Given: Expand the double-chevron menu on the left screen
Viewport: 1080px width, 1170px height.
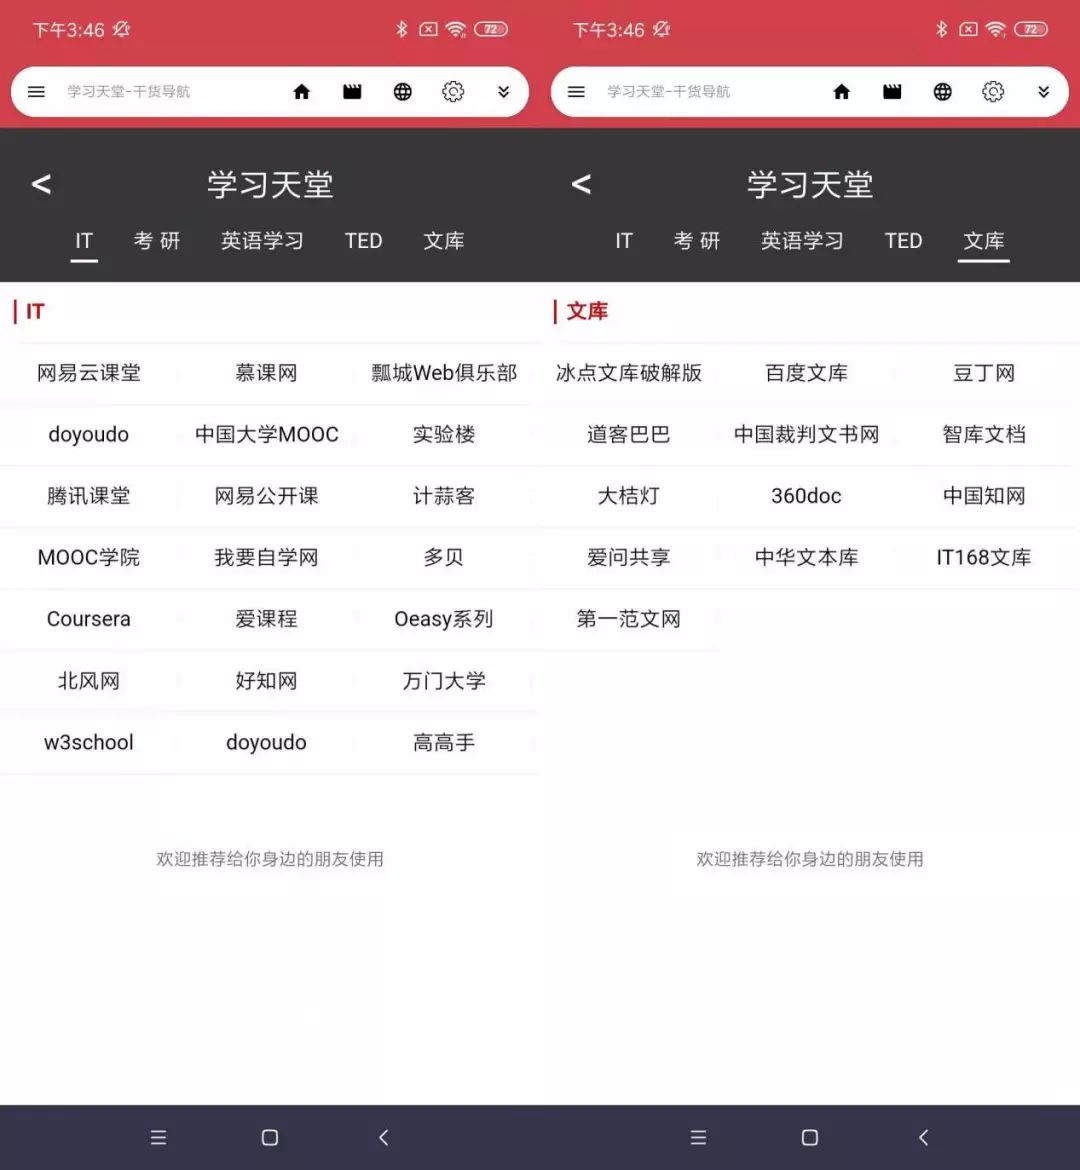Looking at the screenshot, I should [x=504, y=92].
